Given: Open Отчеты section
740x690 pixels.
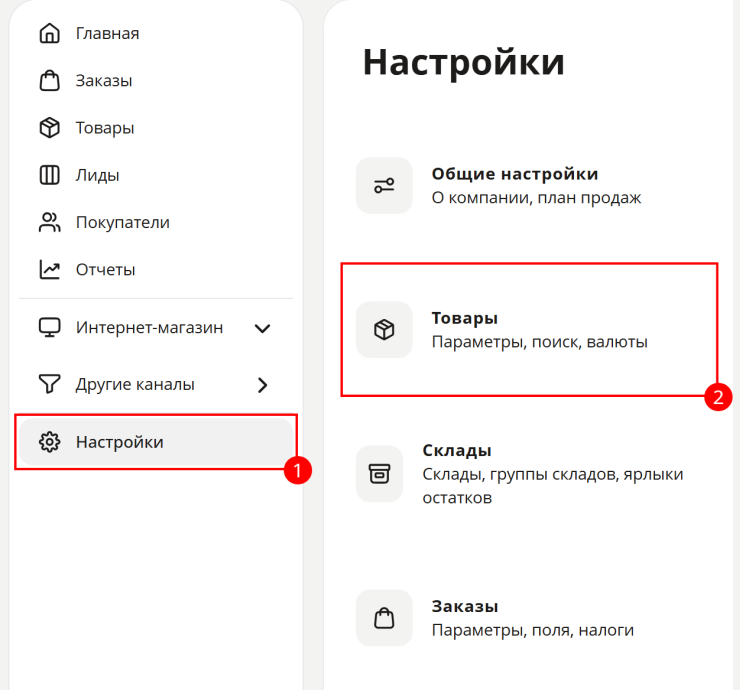Looking at the screenshot, I should (x=106, y=269).
